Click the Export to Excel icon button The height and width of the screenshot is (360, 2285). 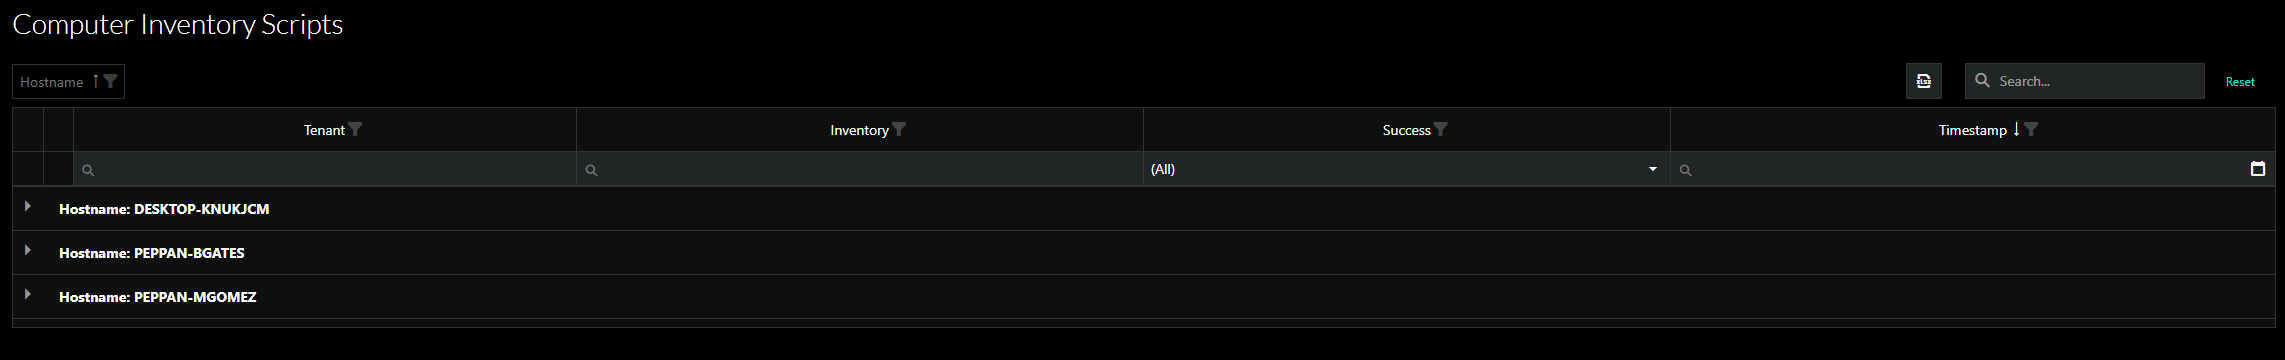pyautogui.click(x=1923, y=81)
